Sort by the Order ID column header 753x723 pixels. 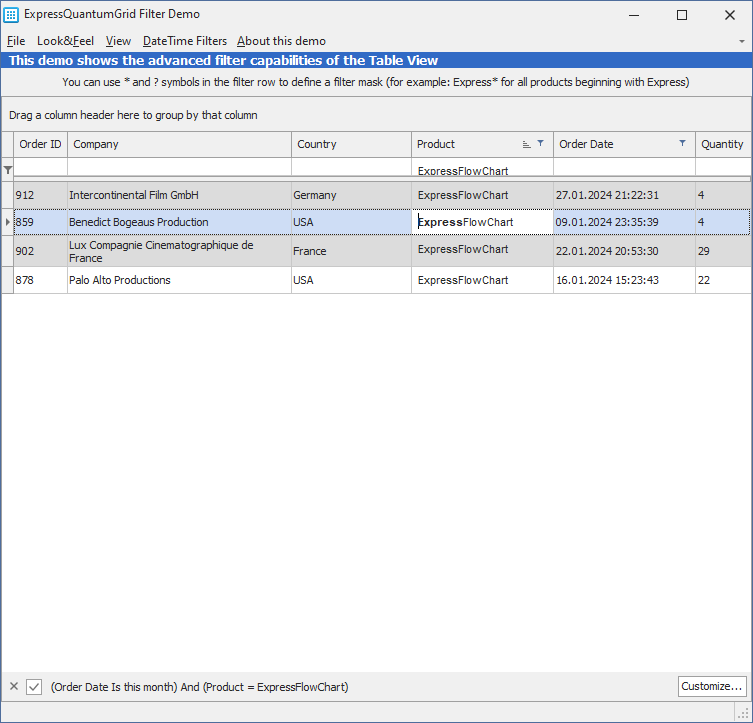click(x=40, y=144)
